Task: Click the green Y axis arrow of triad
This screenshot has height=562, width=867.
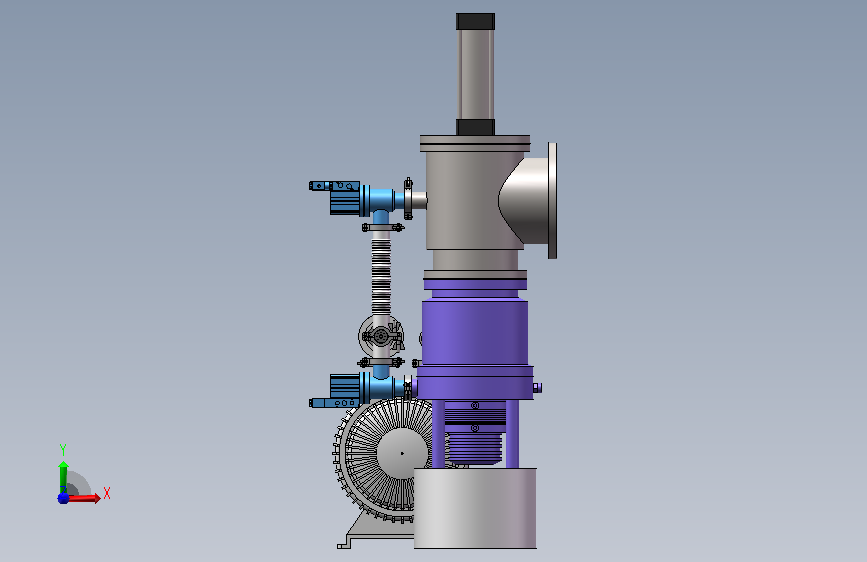Action: point(63,477)
